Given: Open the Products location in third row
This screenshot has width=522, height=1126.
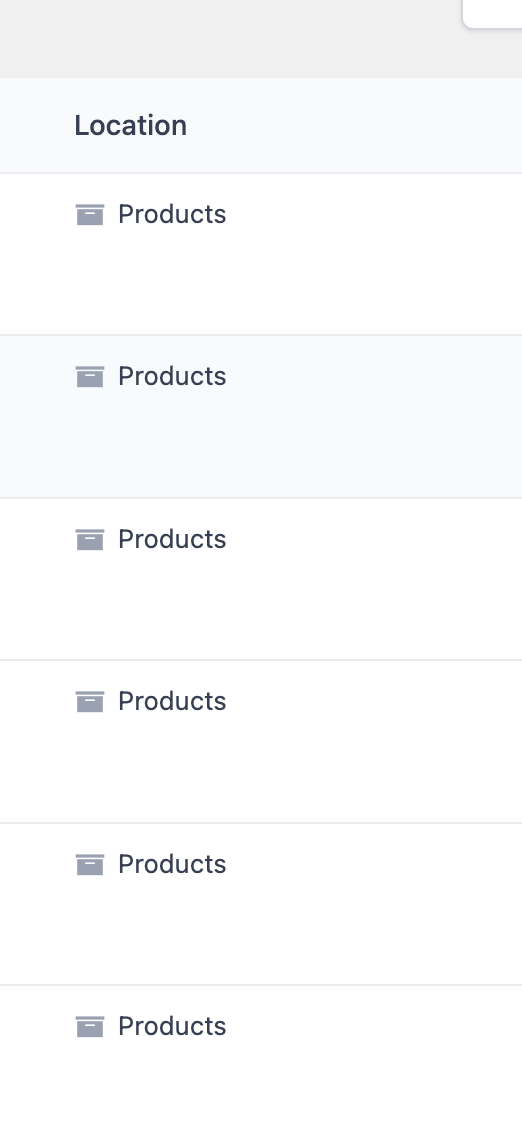Looking at the screenshot, I should point(172,539).
